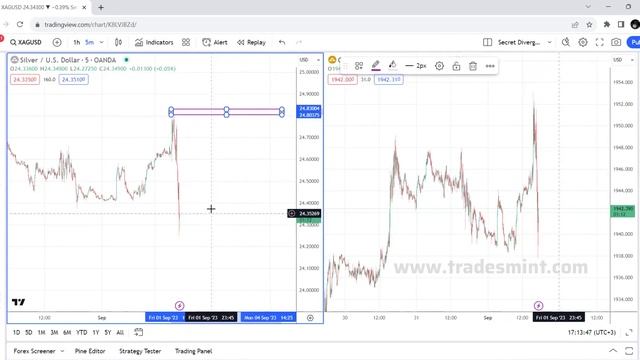Bookmark this page with the star icon
This screenshot has width=640, height=360.
coord(589,24)
